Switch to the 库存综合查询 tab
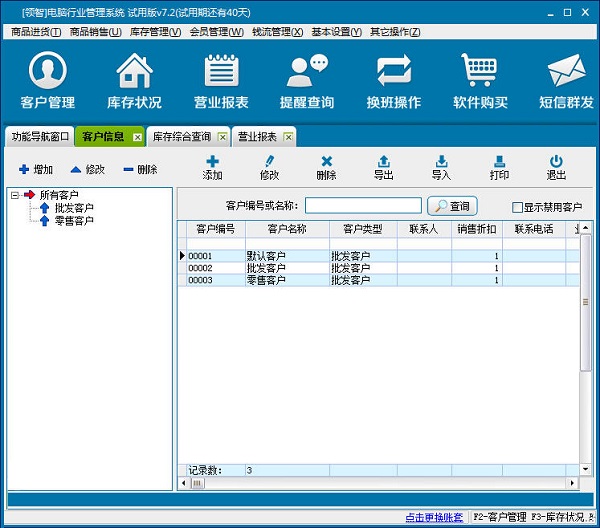This screenshot has height=528, width=600. point(181,136)
